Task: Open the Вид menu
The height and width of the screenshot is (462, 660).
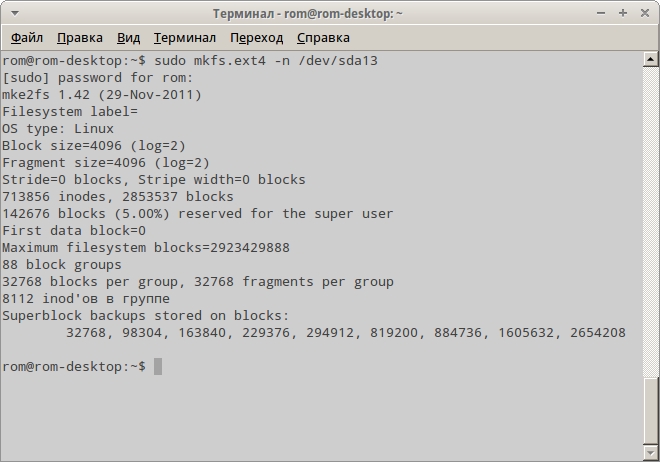Action: click(x=128, y=38)
